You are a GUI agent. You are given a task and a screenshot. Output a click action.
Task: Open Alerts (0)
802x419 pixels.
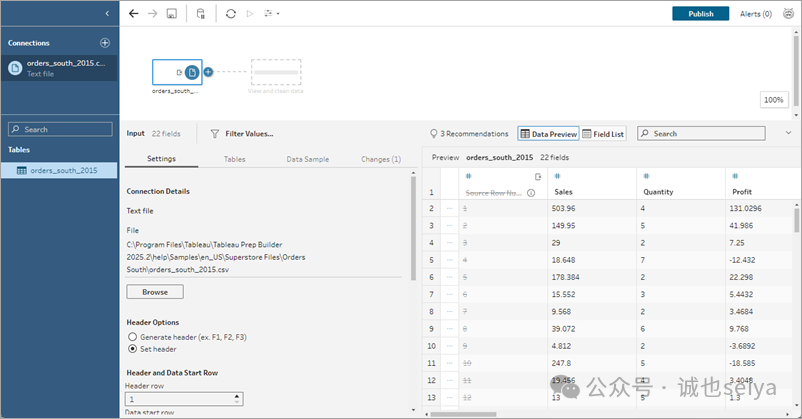point(755,14)
